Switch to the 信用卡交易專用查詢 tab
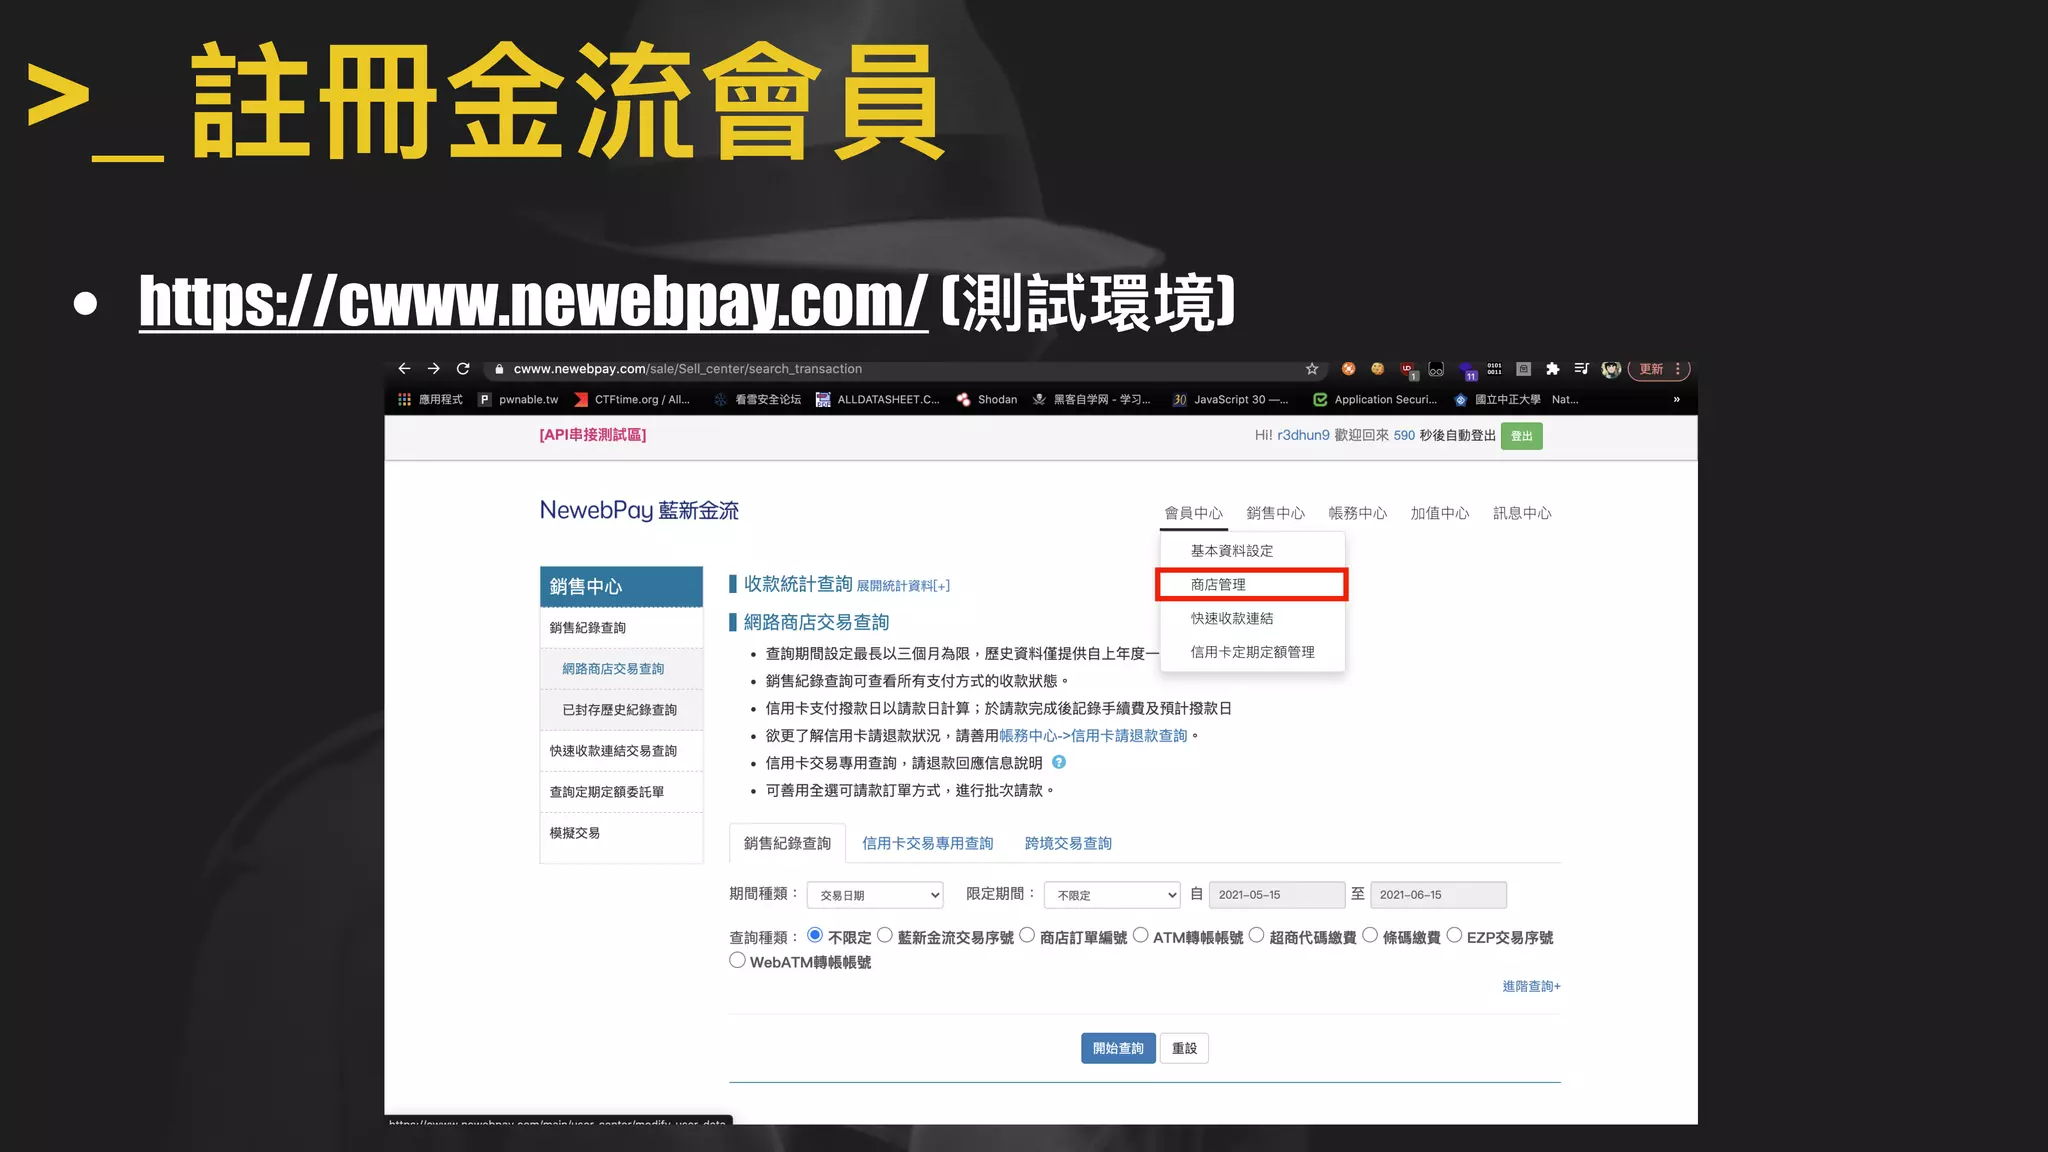The width and height of the screenshot is (2048, 1152). pos(927,843)
